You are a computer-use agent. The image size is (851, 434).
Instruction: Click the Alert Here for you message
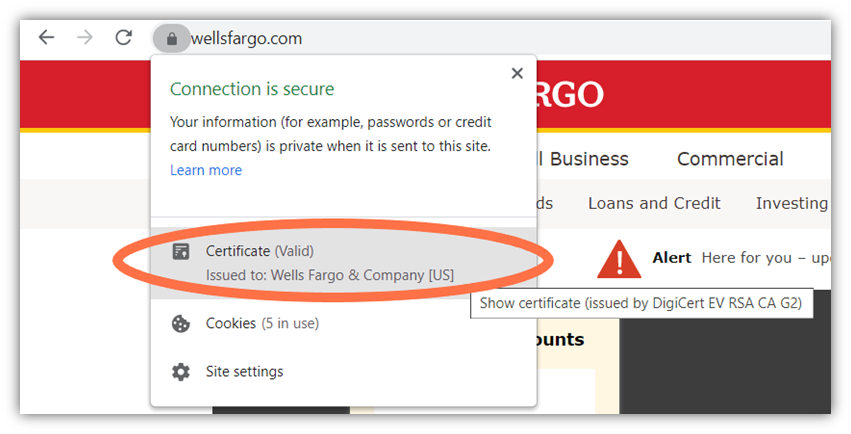(x=741, y=258)
